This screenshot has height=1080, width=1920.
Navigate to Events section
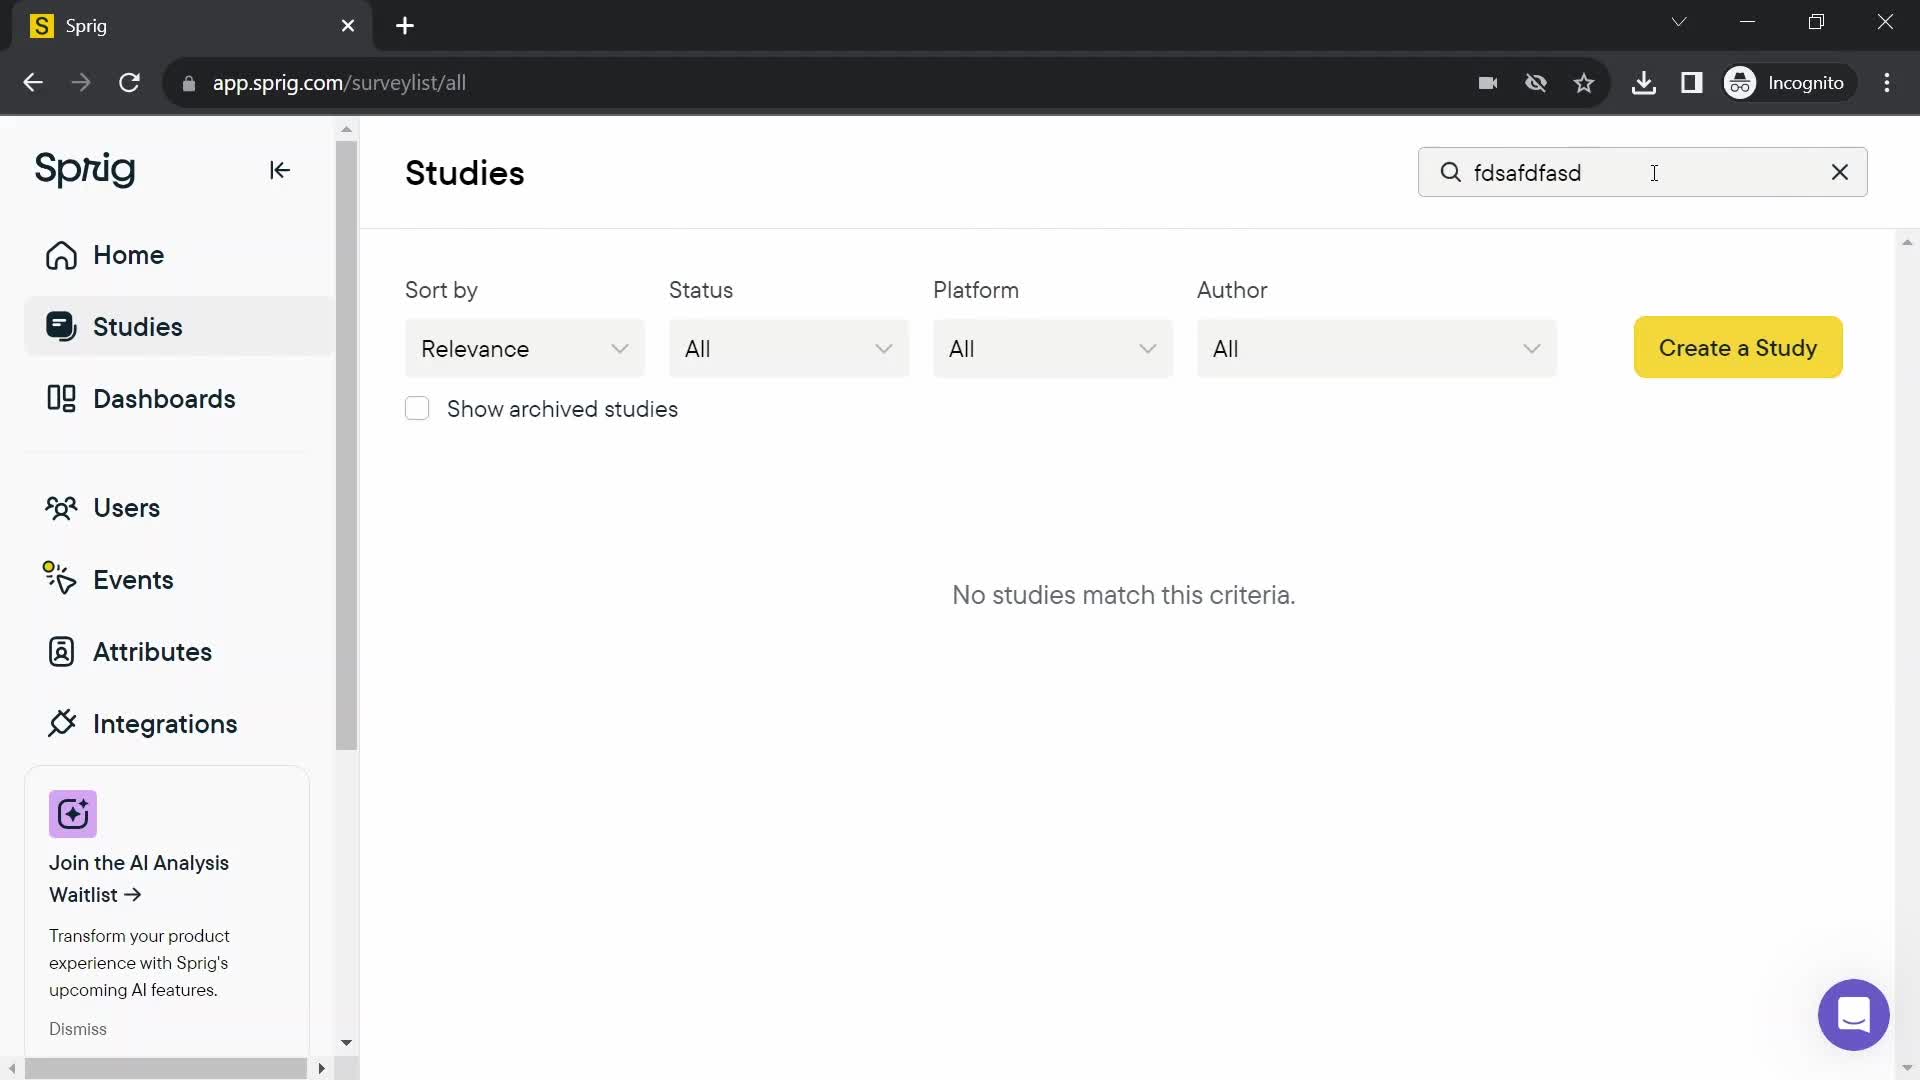point(133,579)
